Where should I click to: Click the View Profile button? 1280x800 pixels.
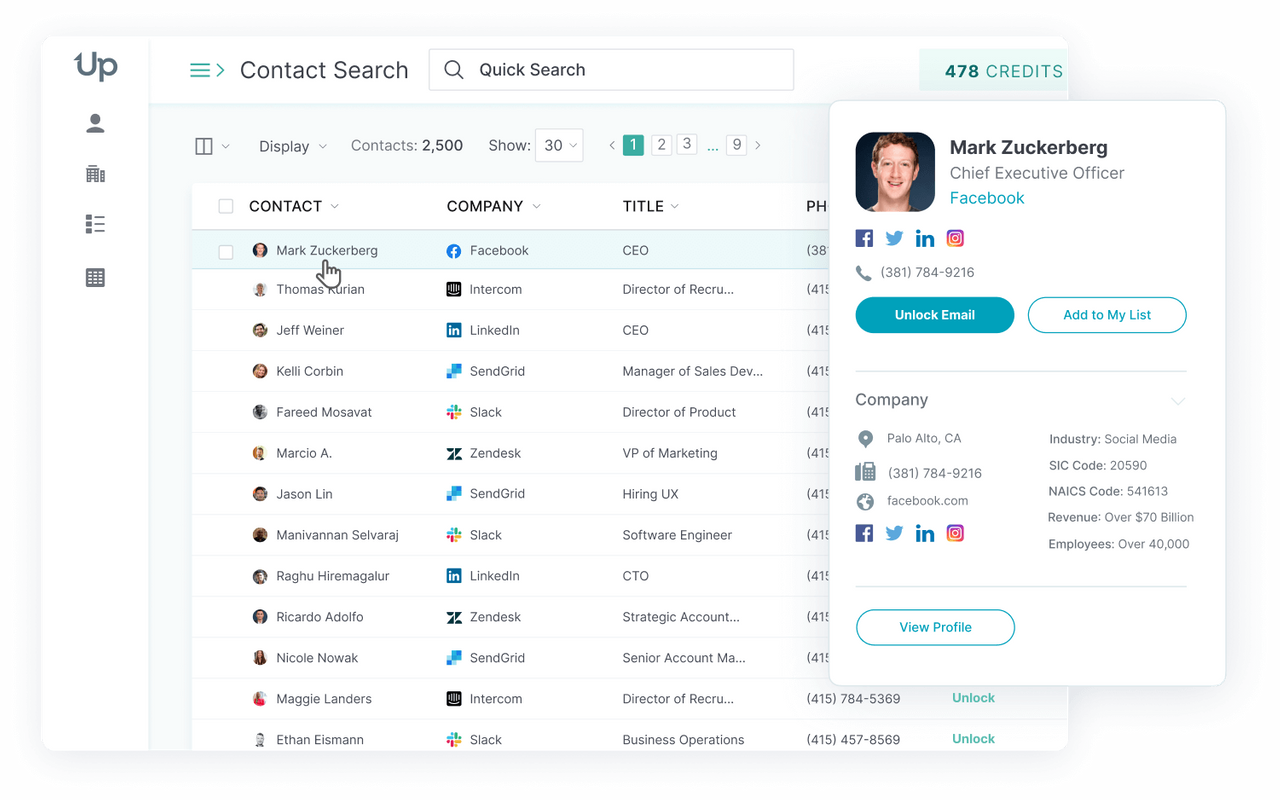pos(935,627)
